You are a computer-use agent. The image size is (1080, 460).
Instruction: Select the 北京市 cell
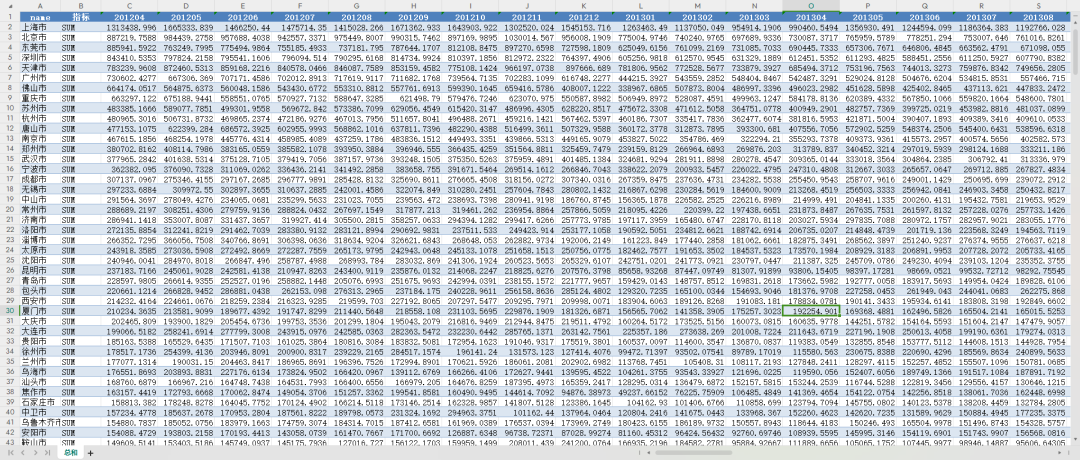coord(41,36)
